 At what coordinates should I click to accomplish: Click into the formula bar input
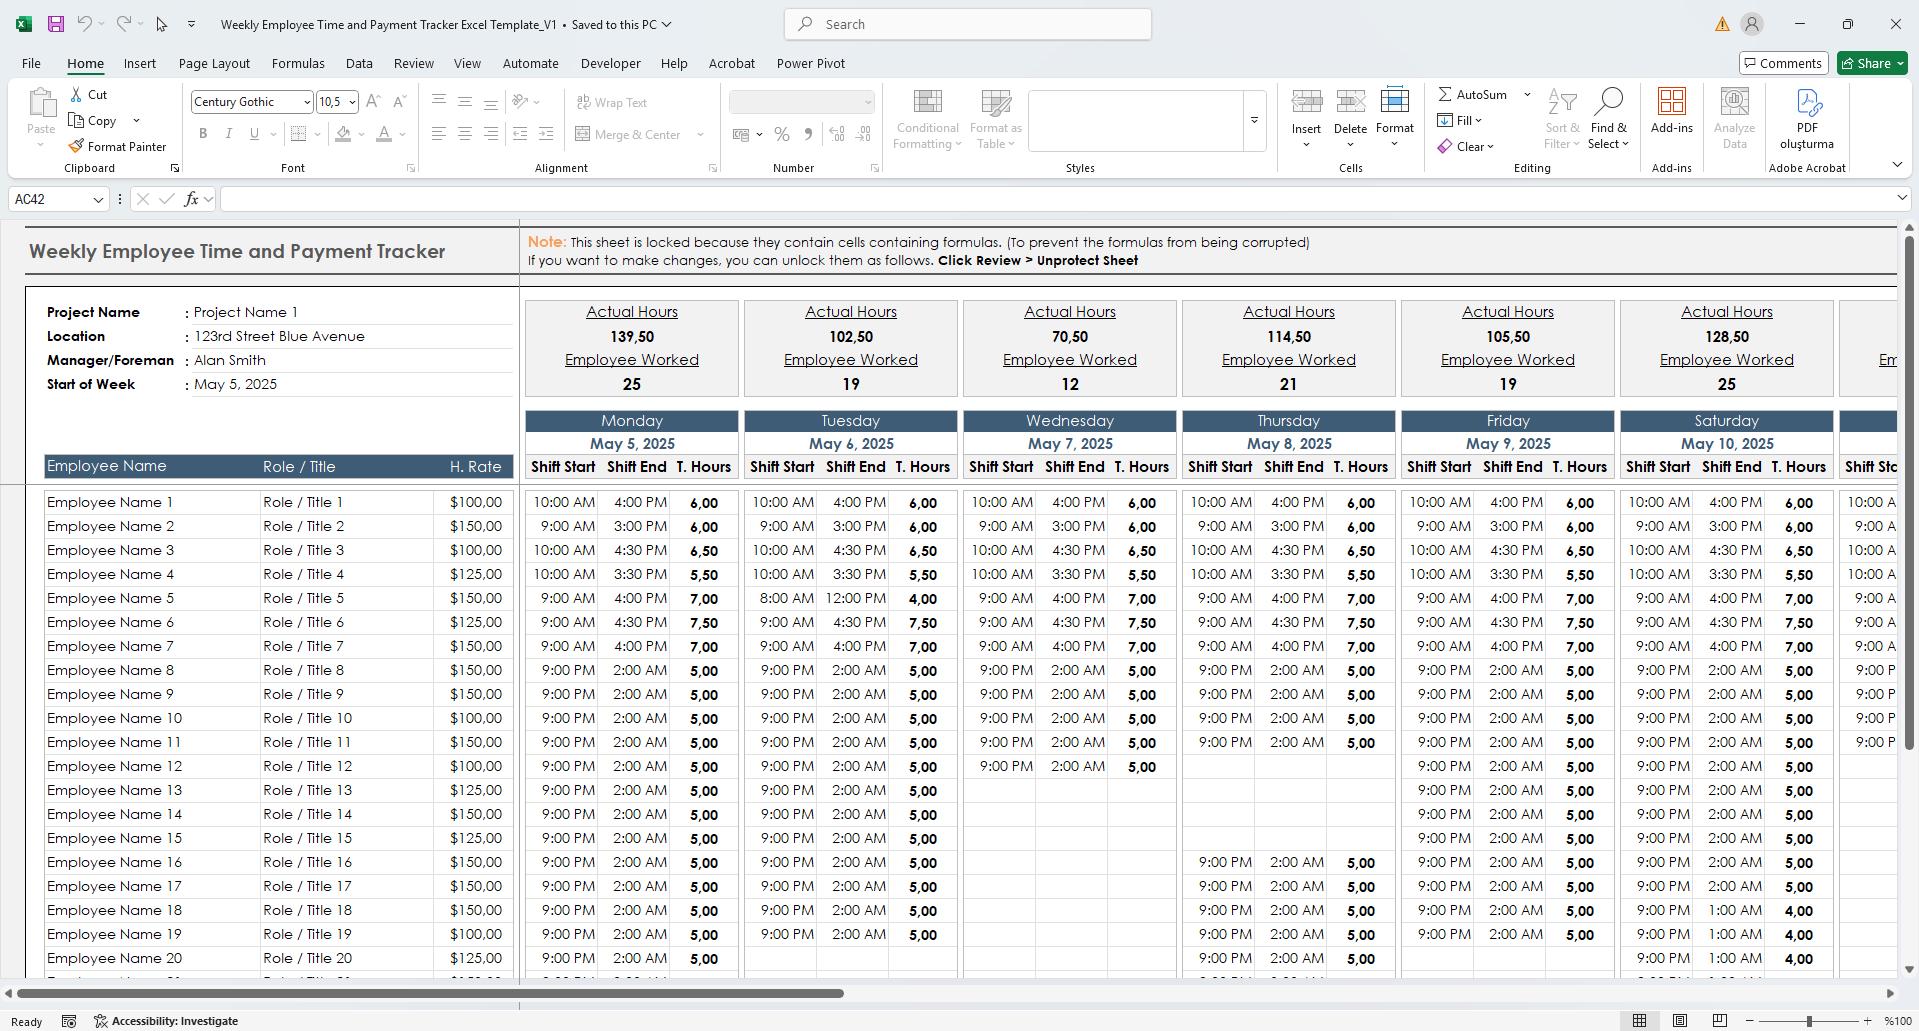1055,199
